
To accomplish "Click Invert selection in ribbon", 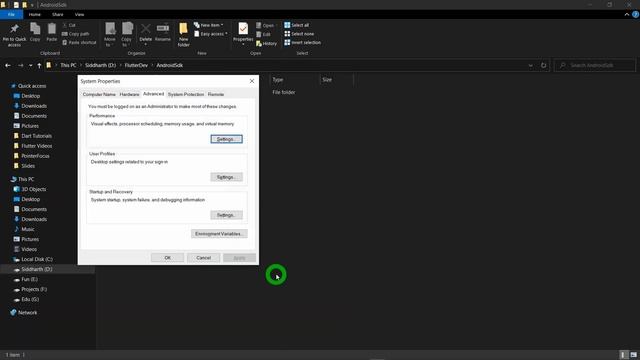I will pos(302,42).
